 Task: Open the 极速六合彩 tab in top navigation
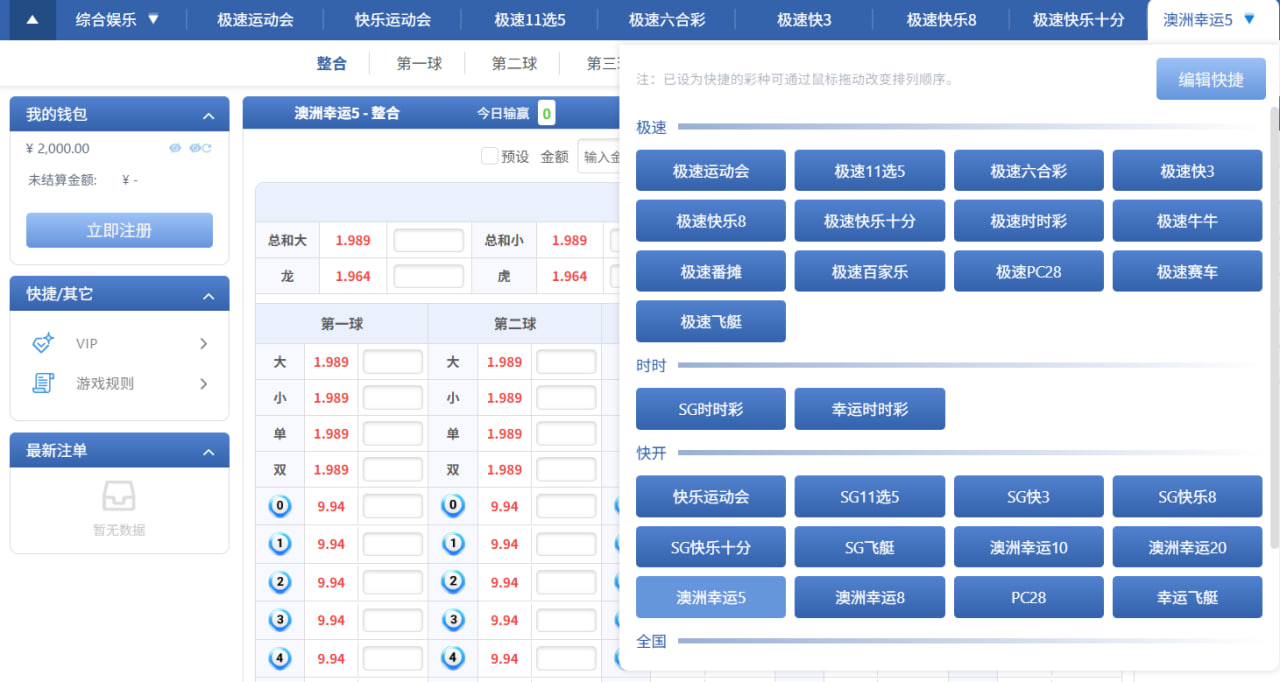point(664,20)
